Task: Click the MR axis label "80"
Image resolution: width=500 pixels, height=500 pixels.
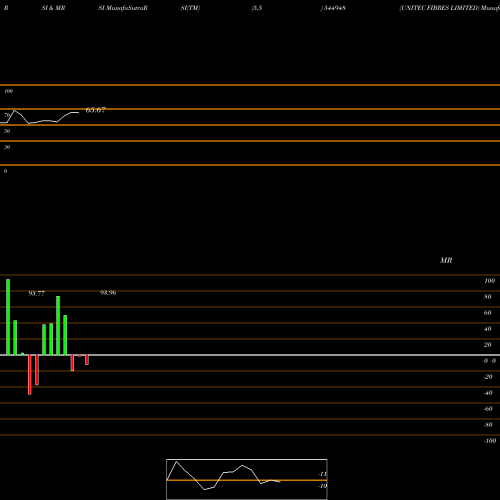Action: [488, 297]
